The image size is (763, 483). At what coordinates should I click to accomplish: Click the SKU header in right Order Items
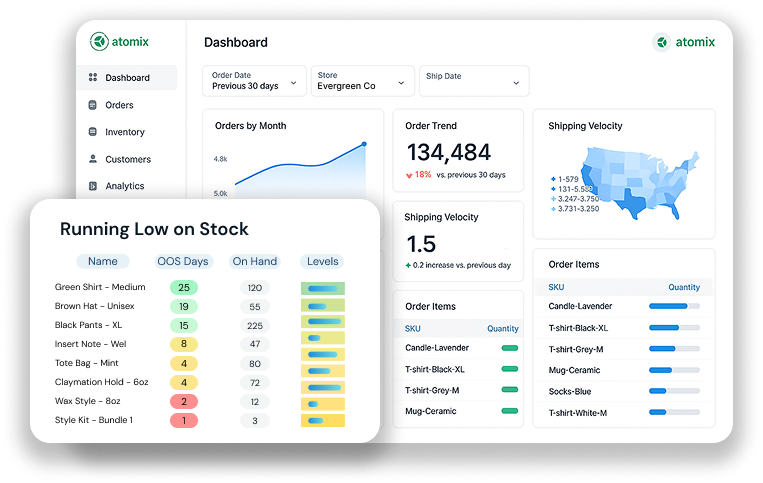[x=556, y=287]
